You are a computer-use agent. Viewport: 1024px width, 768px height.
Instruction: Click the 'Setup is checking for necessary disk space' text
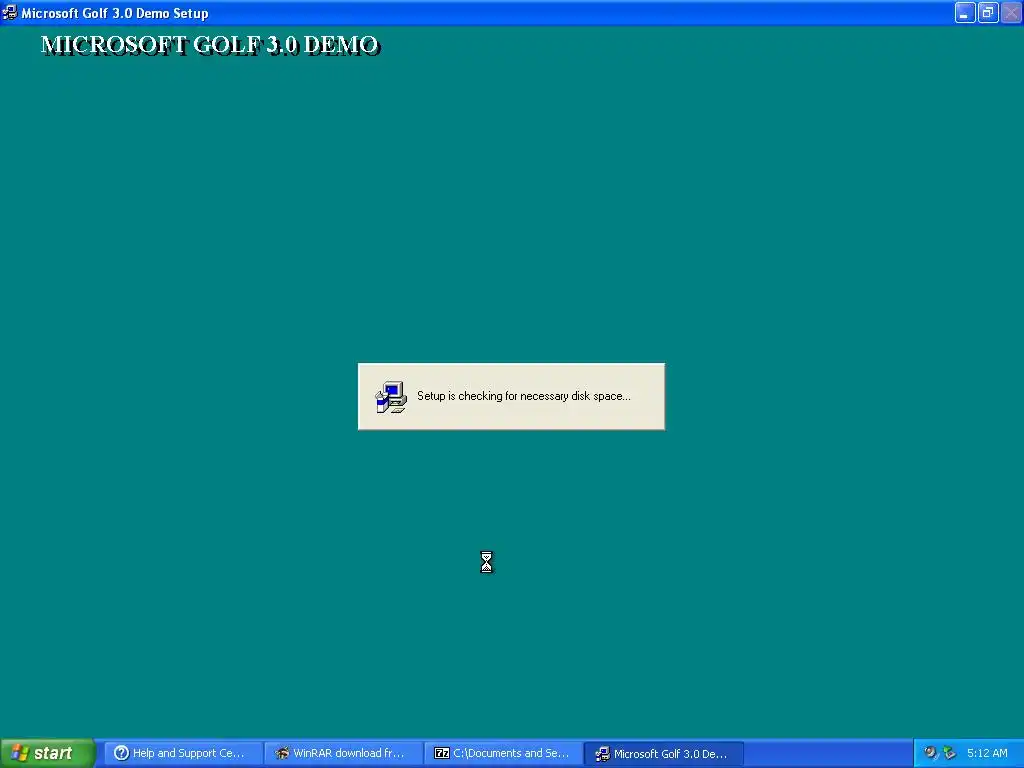(524, 396)
